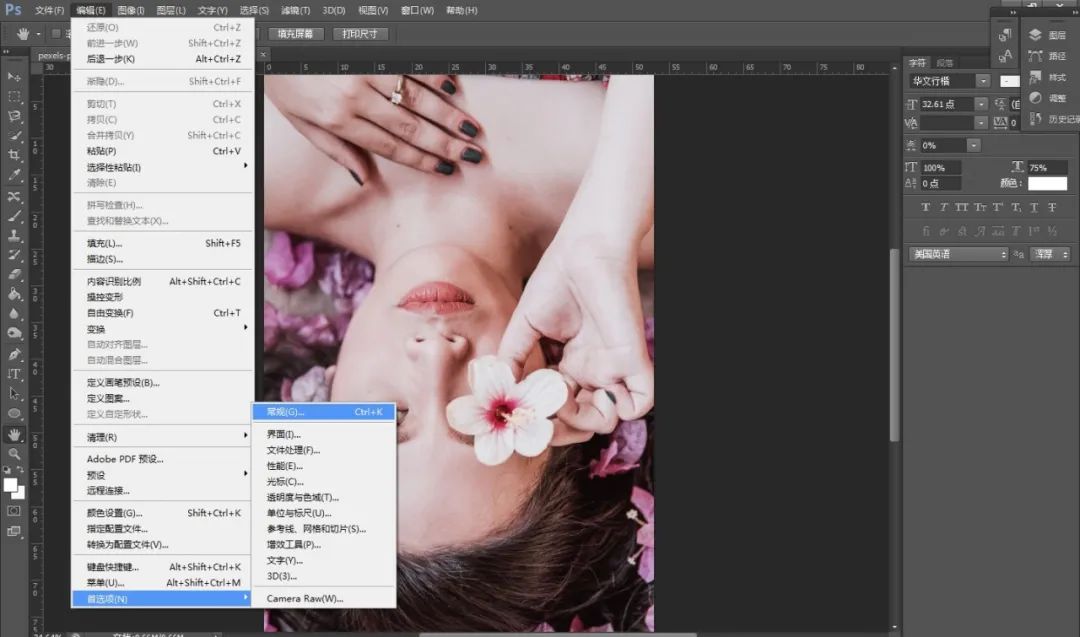1080x637 pixels.
Task: Switch to the 段落 tab
Action: point(944,63)
